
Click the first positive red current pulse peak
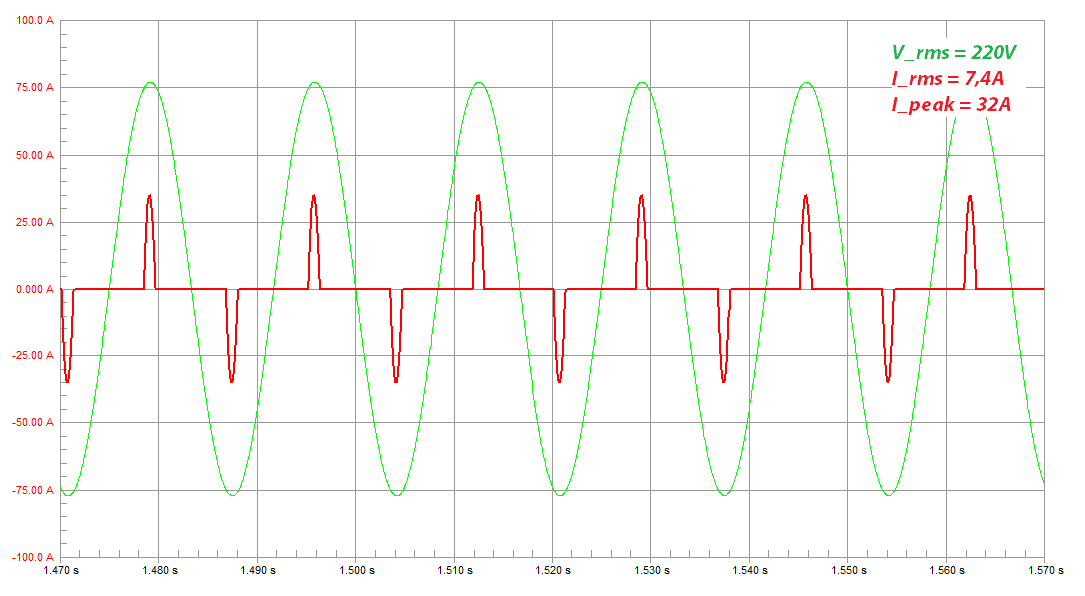point(149,196)
